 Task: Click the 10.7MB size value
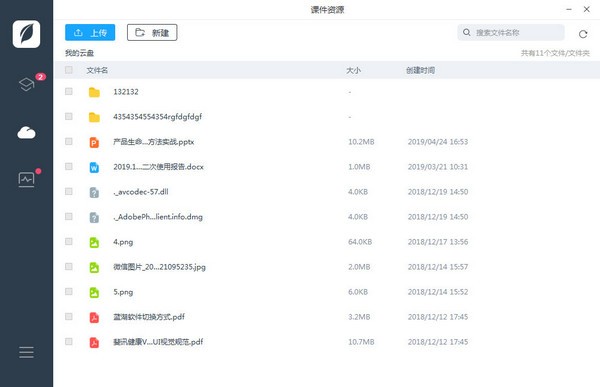tap(361, 342)
